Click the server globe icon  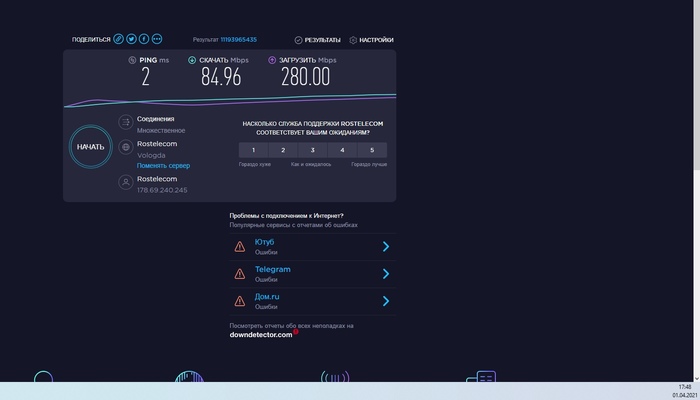[x=126, y=147]
